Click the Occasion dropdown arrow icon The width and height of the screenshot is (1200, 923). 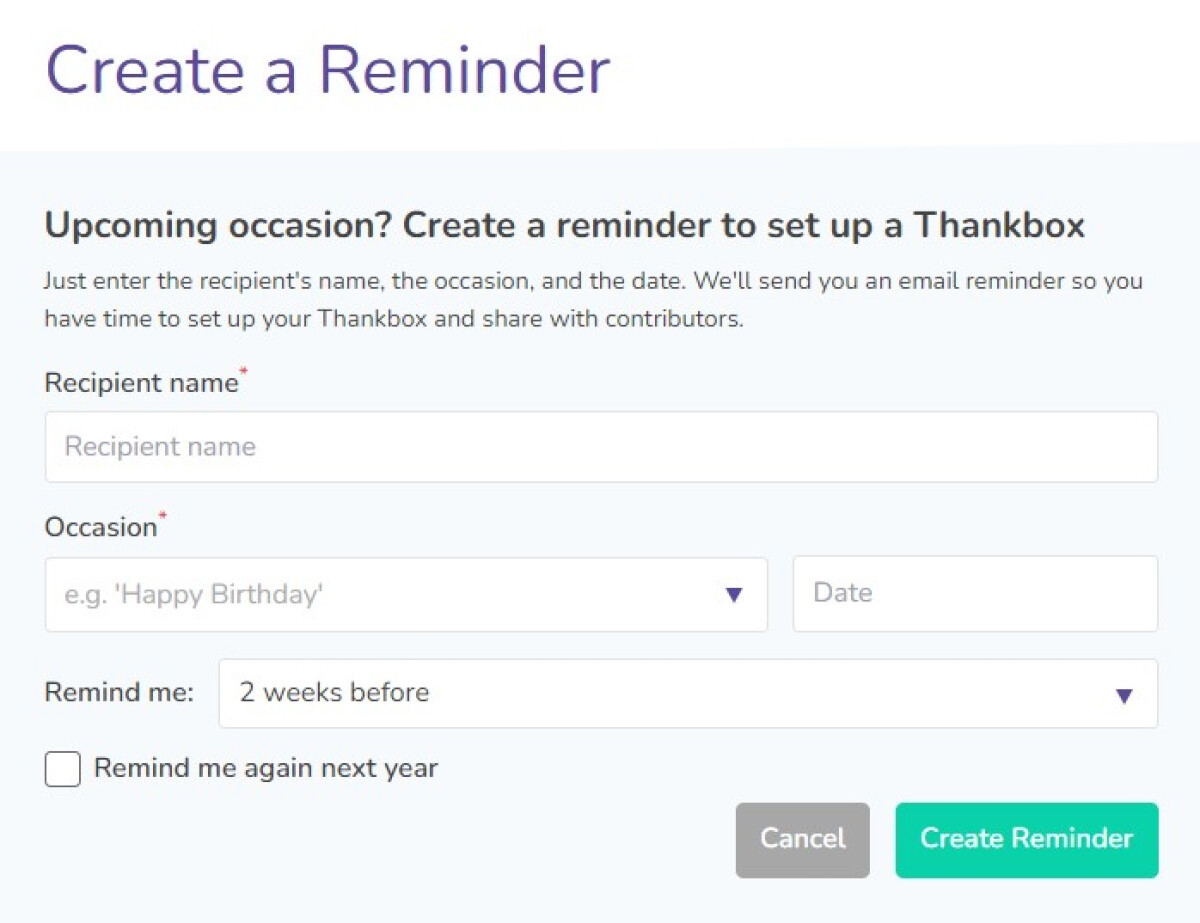tap(734, 595)
